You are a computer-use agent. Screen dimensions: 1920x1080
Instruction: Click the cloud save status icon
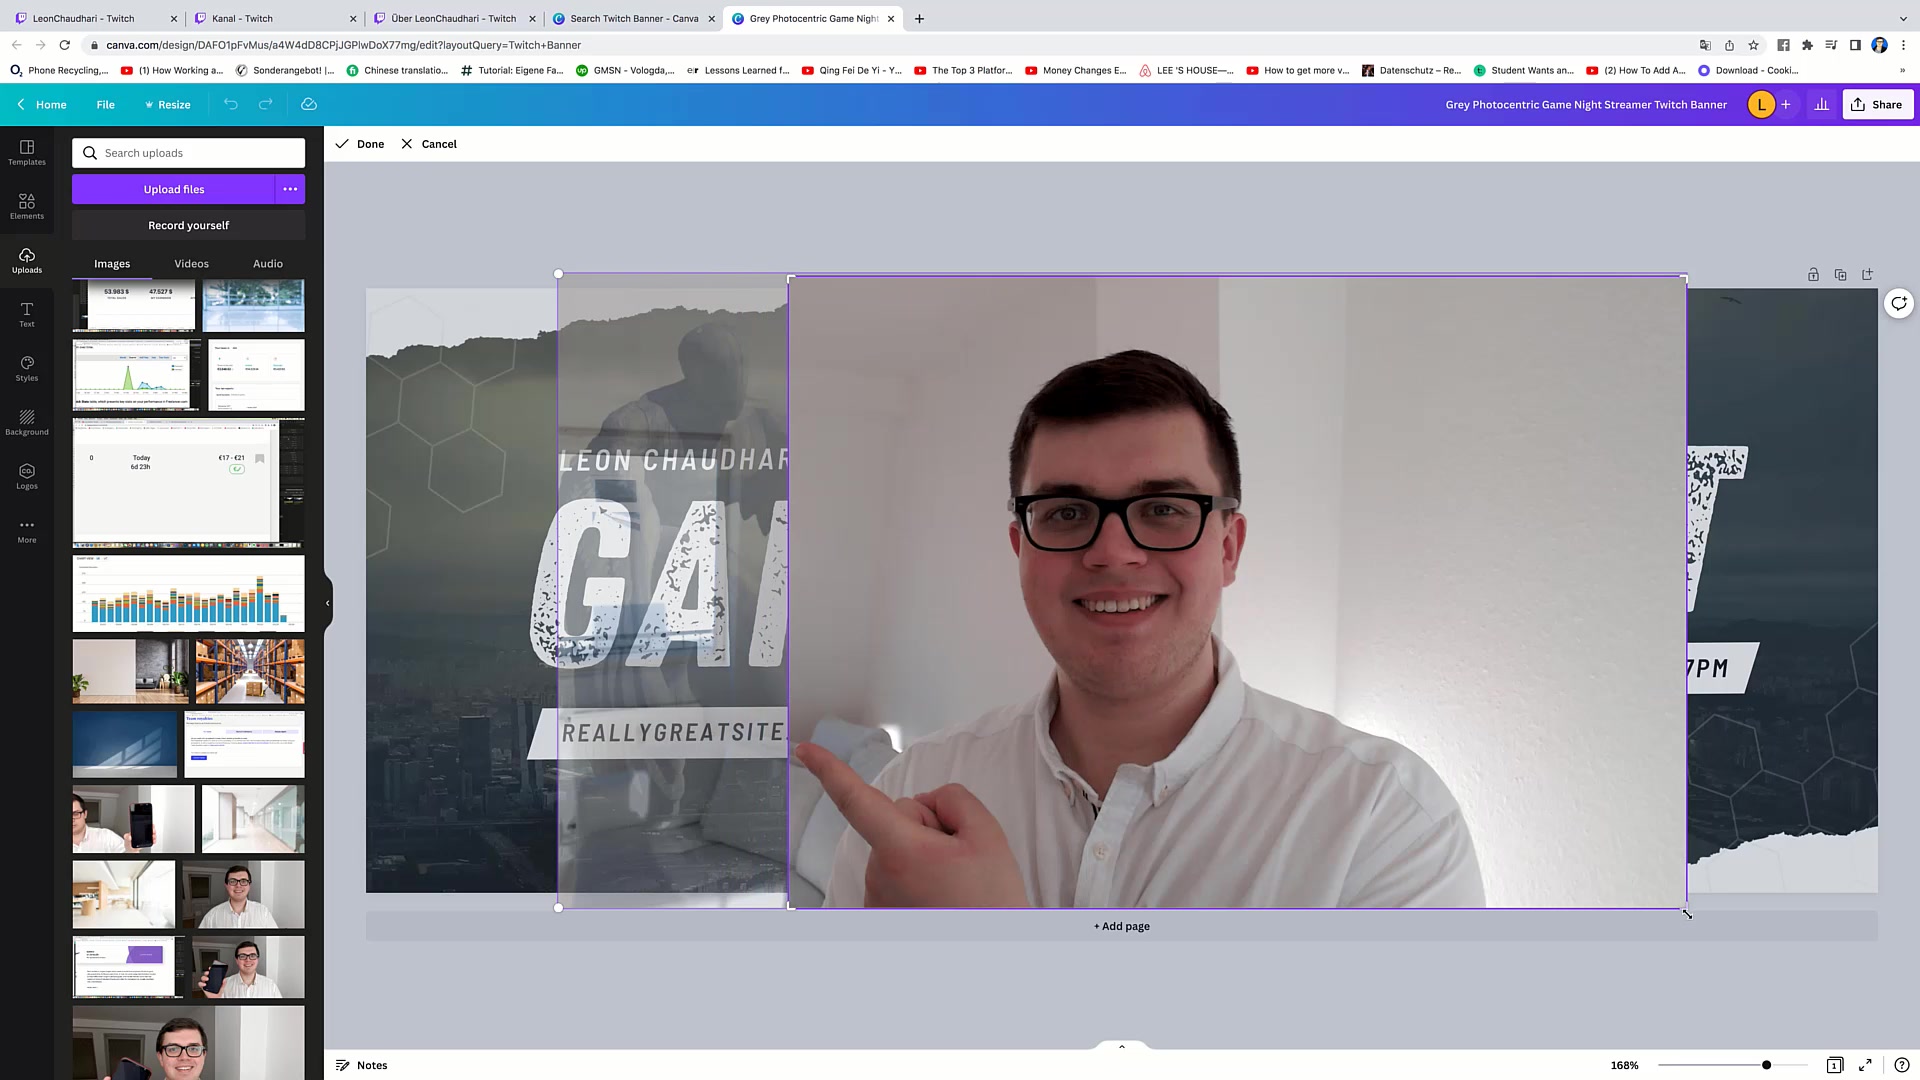pos(309,104)
